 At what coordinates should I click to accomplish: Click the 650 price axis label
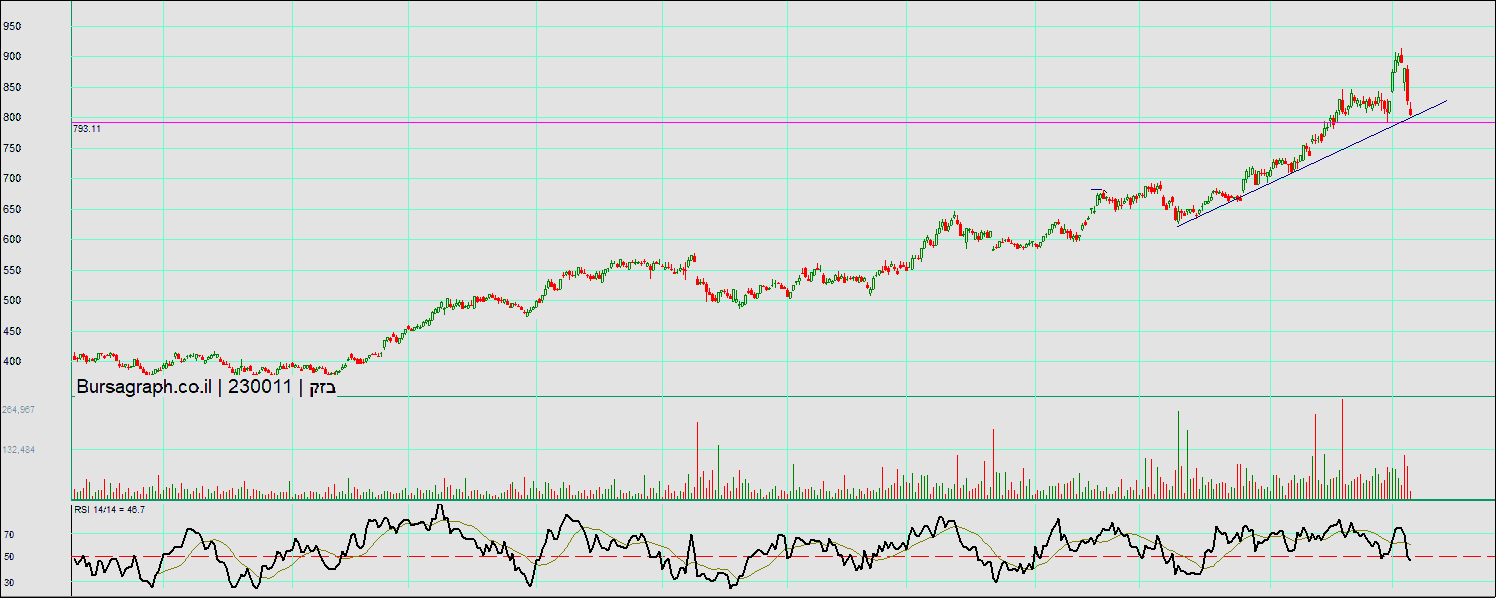pos(12,210)
